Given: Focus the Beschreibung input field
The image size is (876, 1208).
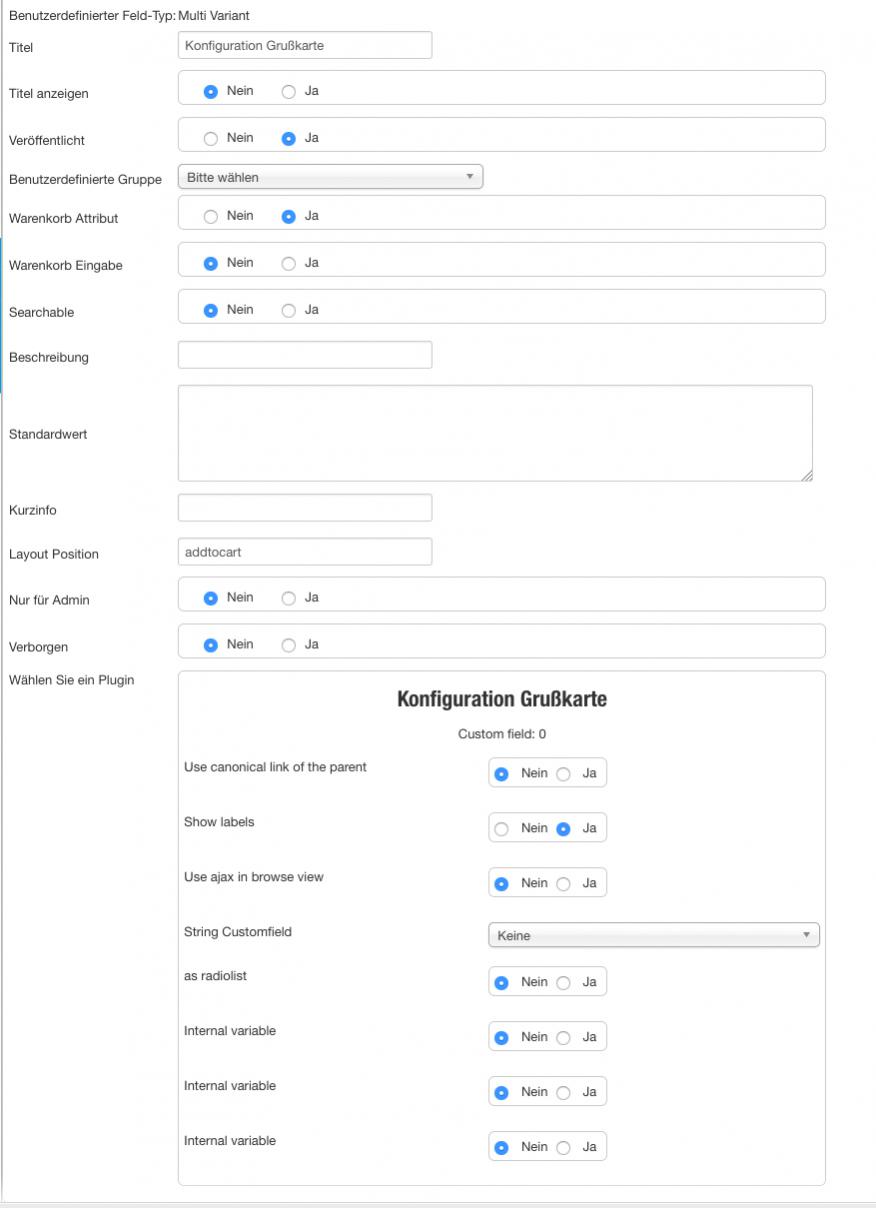Looking at the screenshot, I should pyautogui.click(x=304, y=355).
